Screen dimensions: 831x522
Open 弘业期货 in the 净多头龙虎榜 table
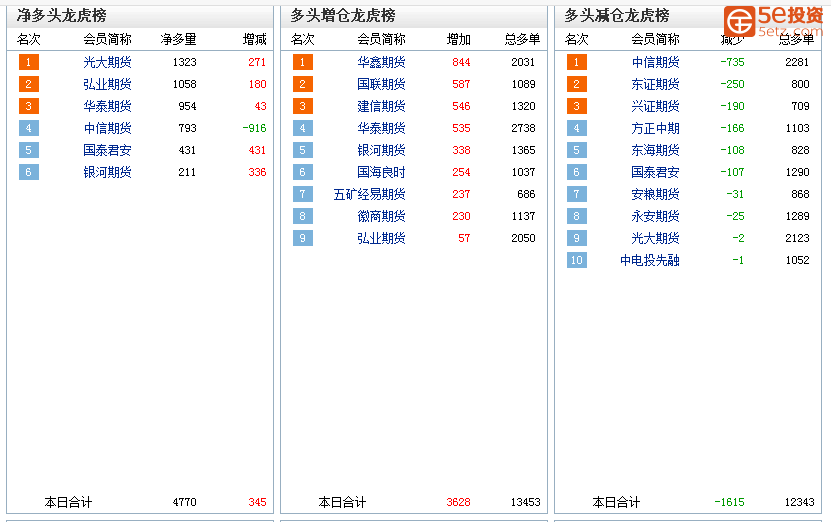click(107, 84)
